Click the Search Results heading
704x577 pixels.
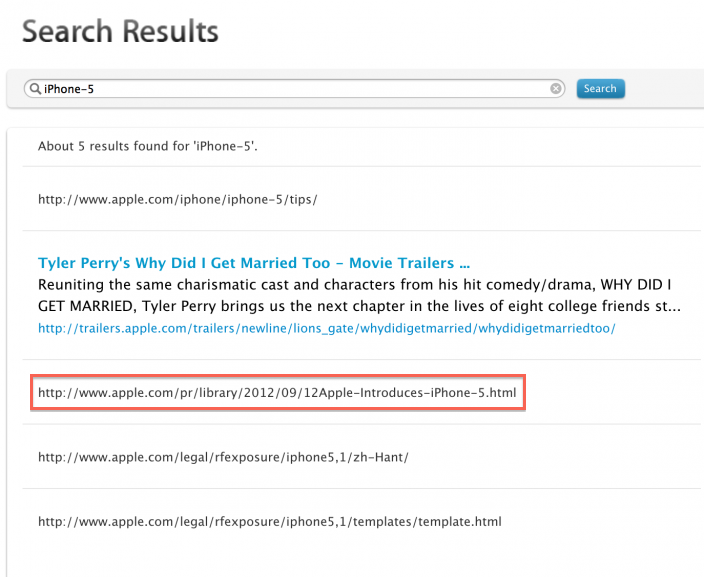coord(120,31)
